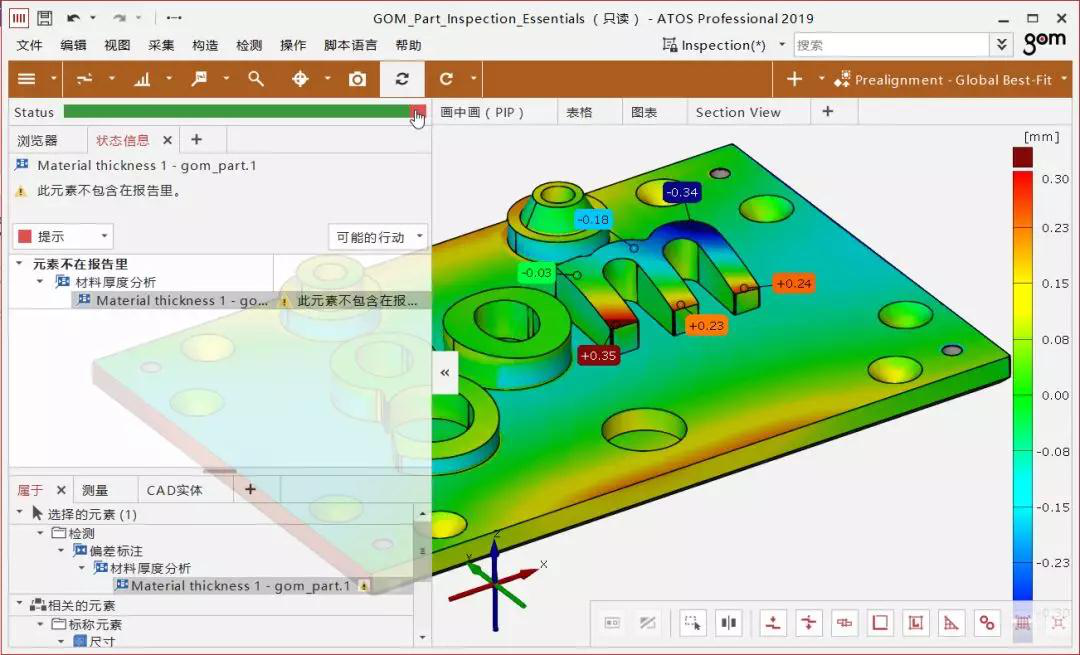
Task: Open the Prealignment Global Best-Fit dropdown
Action: click(x=1063, y=79)
